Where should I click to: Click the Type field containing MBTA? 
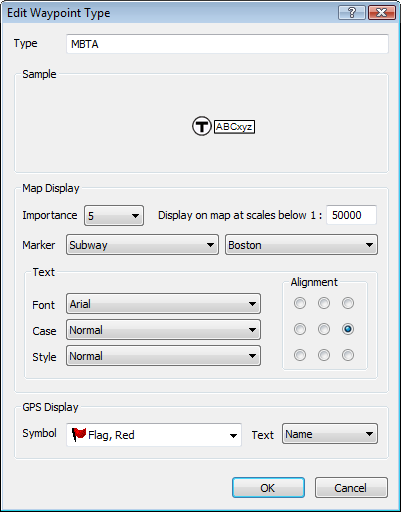(x=227, y=44)
